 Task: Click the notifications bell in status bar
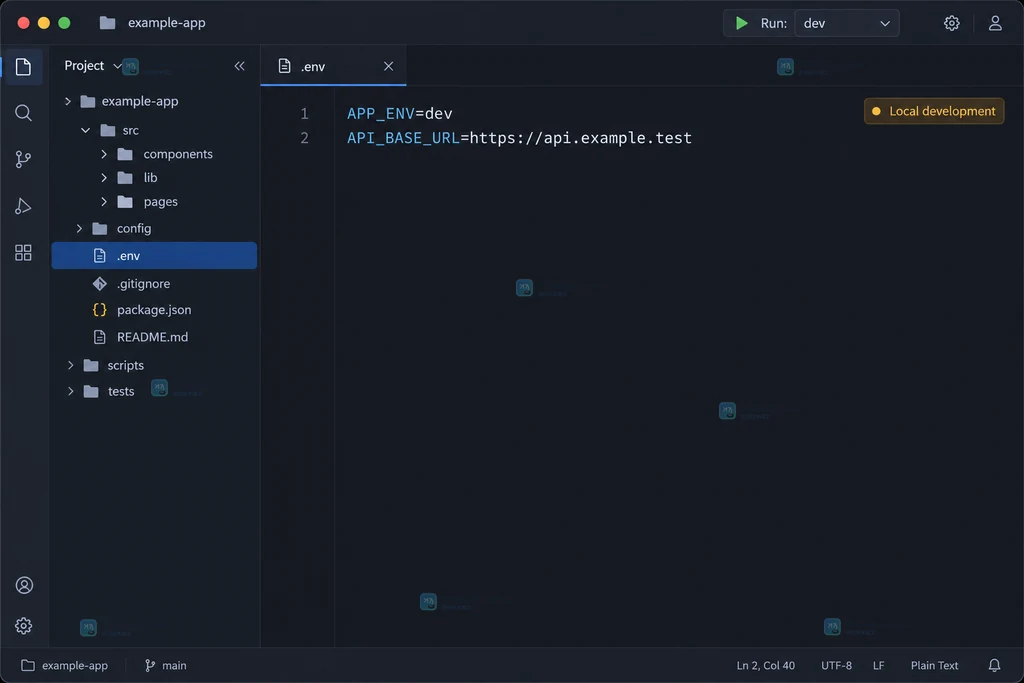coord(994,665)
